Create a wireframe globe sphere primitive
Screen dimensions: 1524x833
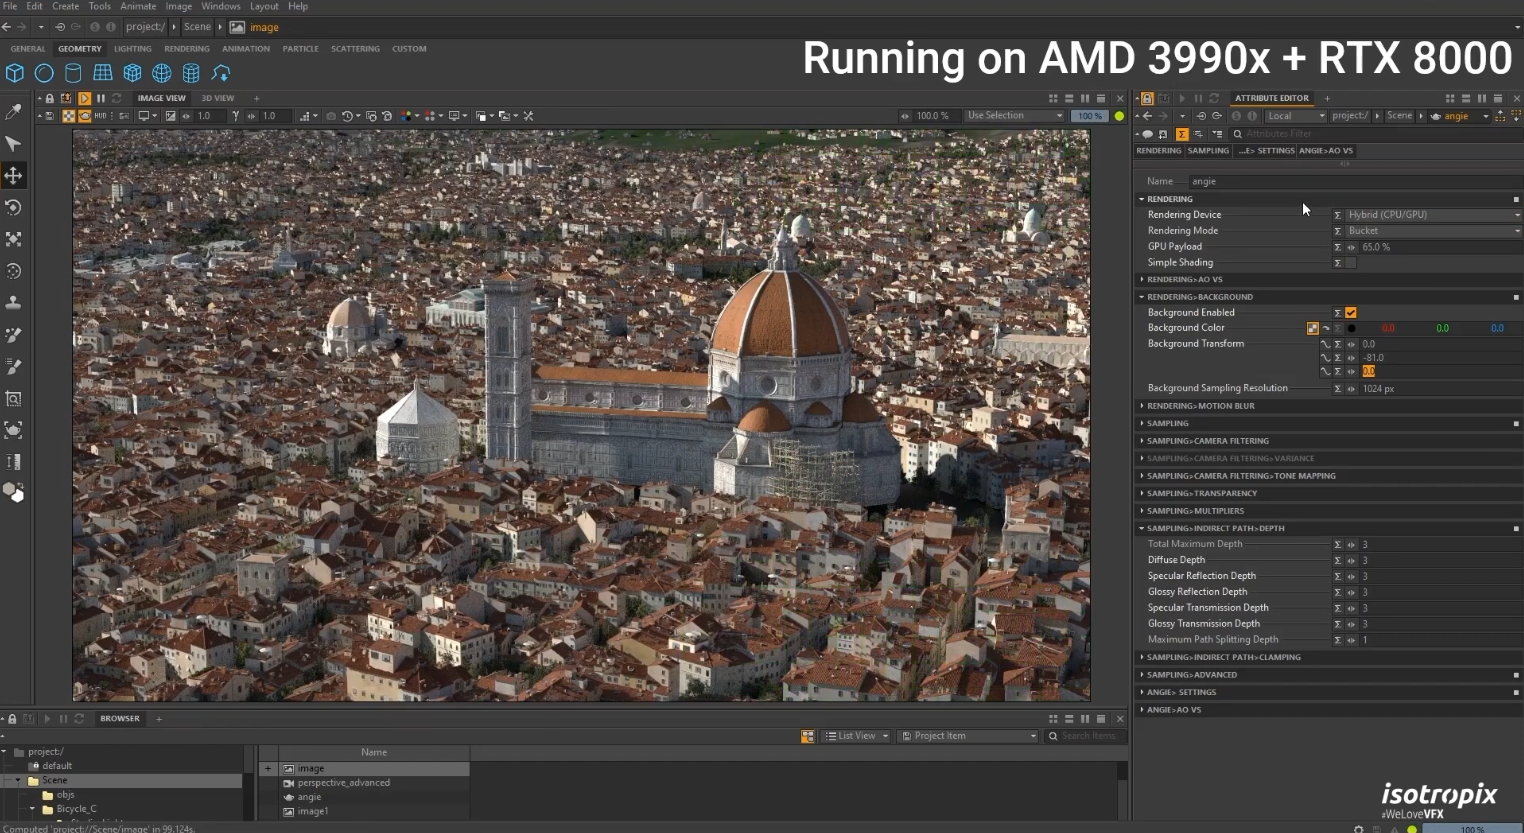[x=162, y=73]
